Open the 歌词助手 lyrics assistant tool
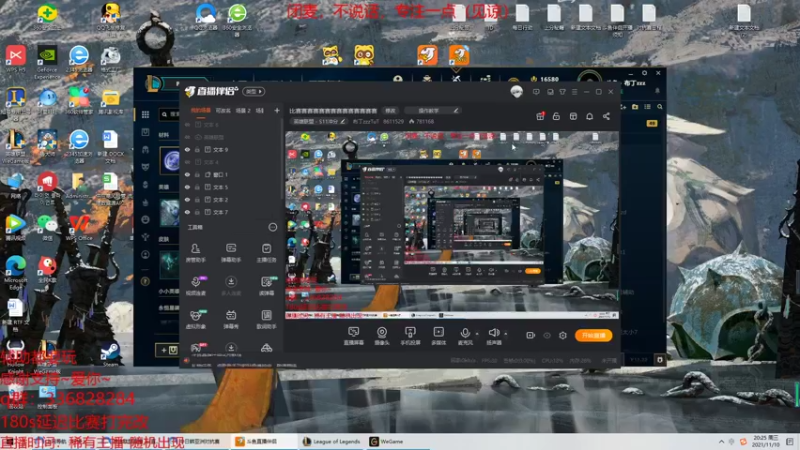 click(x=266, y=319)
